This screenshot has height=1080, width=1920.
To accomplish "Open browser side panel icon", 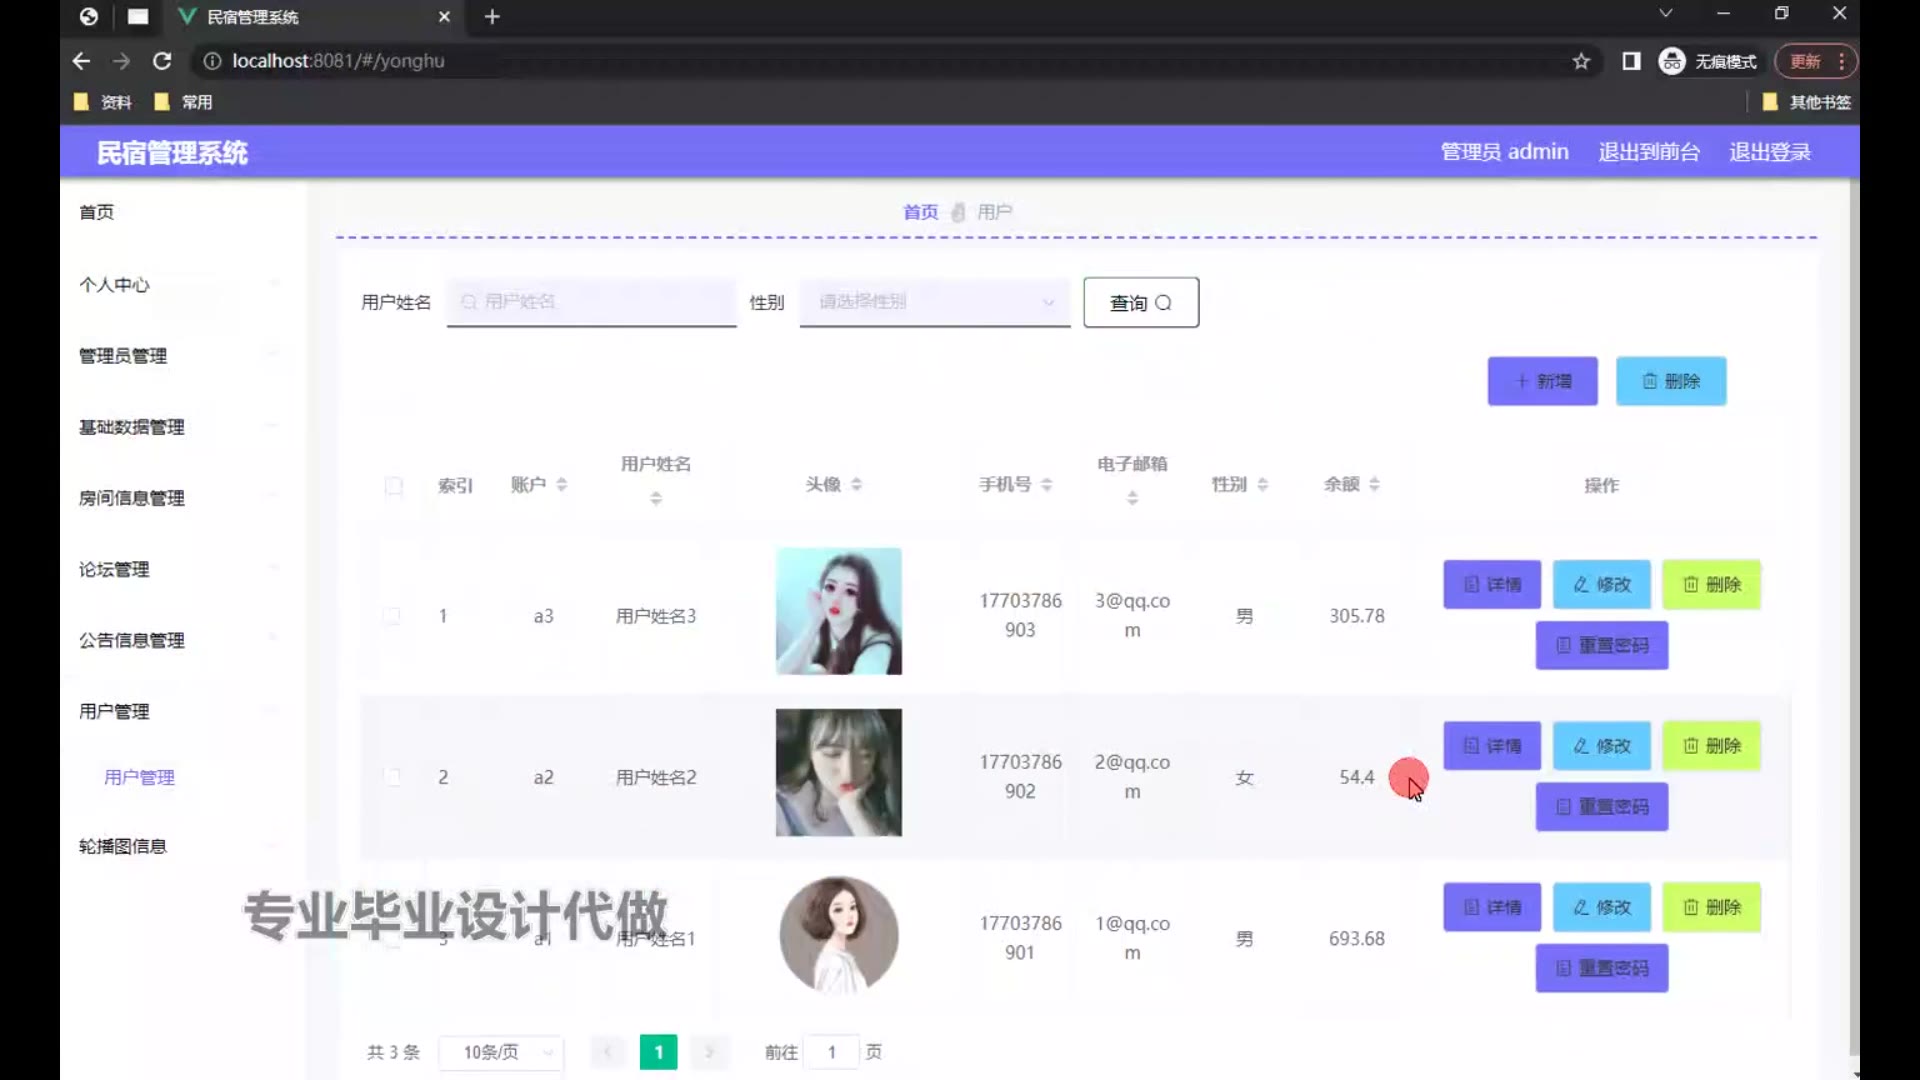I will point(1631,61).
